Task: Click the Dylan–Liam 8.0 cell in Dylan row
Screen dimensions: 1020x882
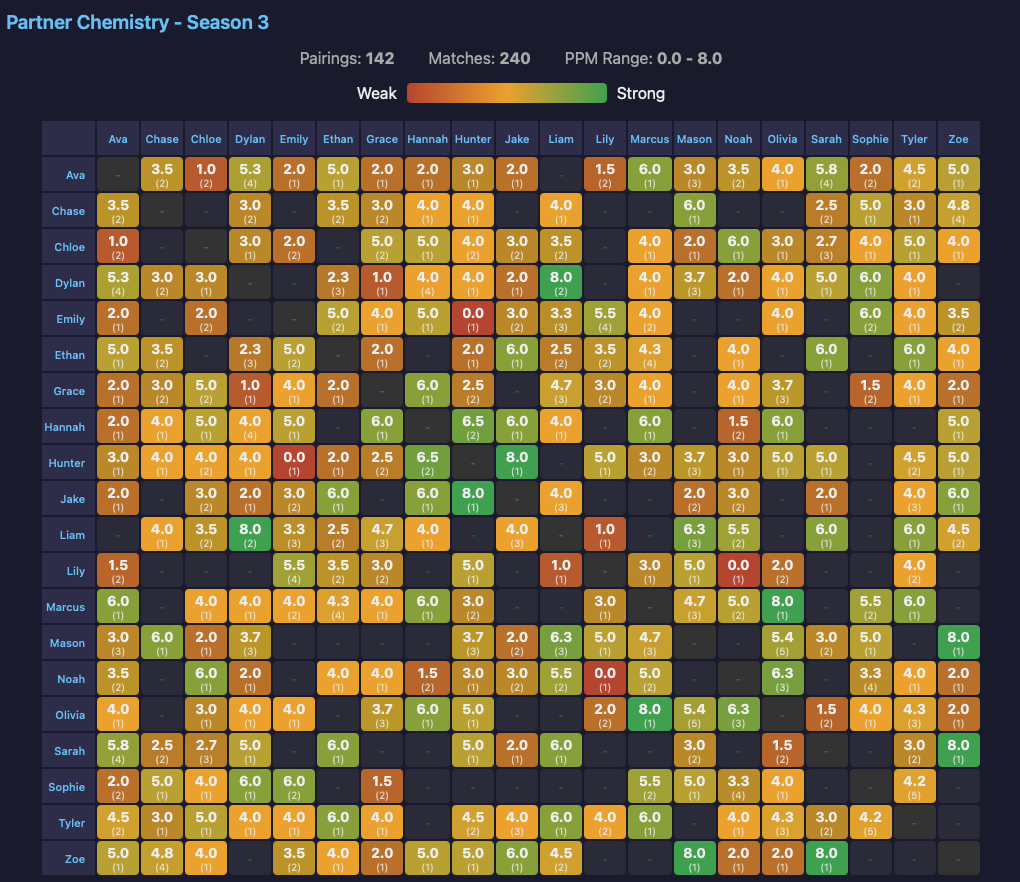Action: tap(561, 283)
